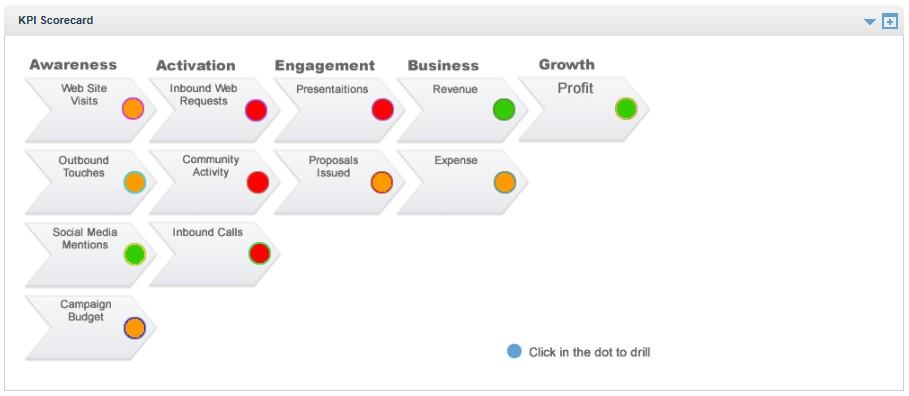
Task: Open the Expense orange status dot
Action: (504, 182)
